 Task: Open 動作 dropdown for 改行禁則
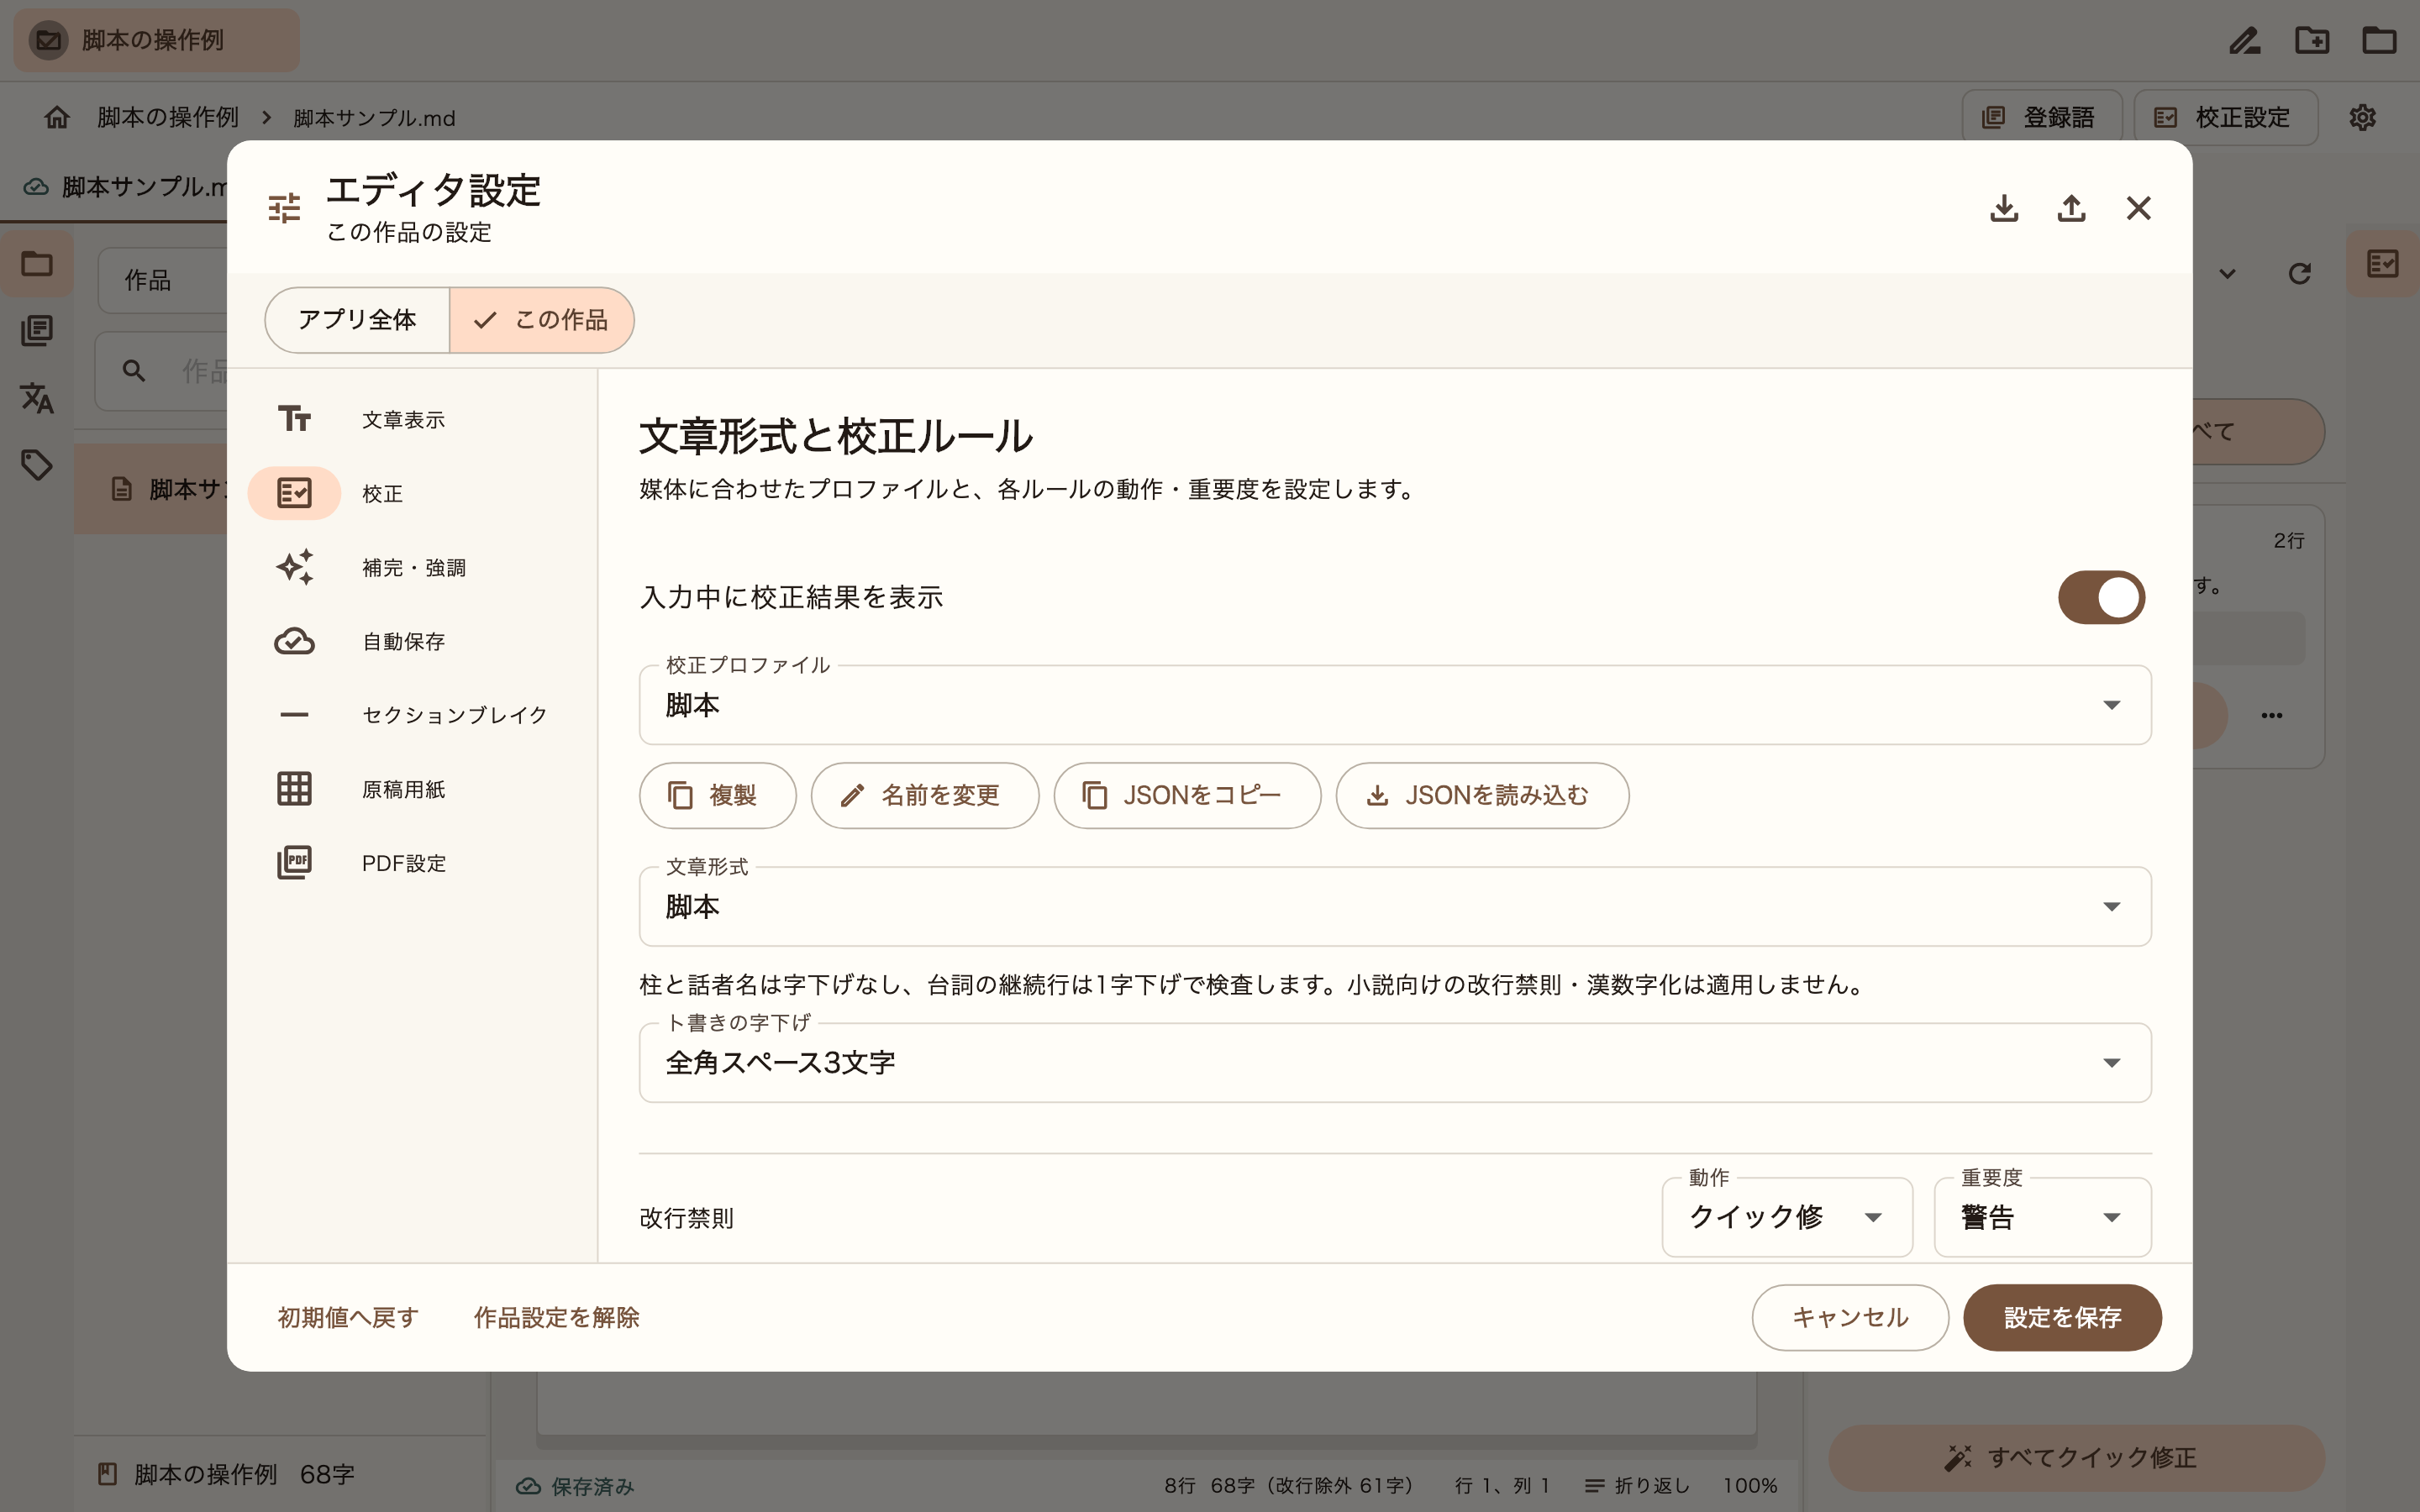tap(1787, 1217)
